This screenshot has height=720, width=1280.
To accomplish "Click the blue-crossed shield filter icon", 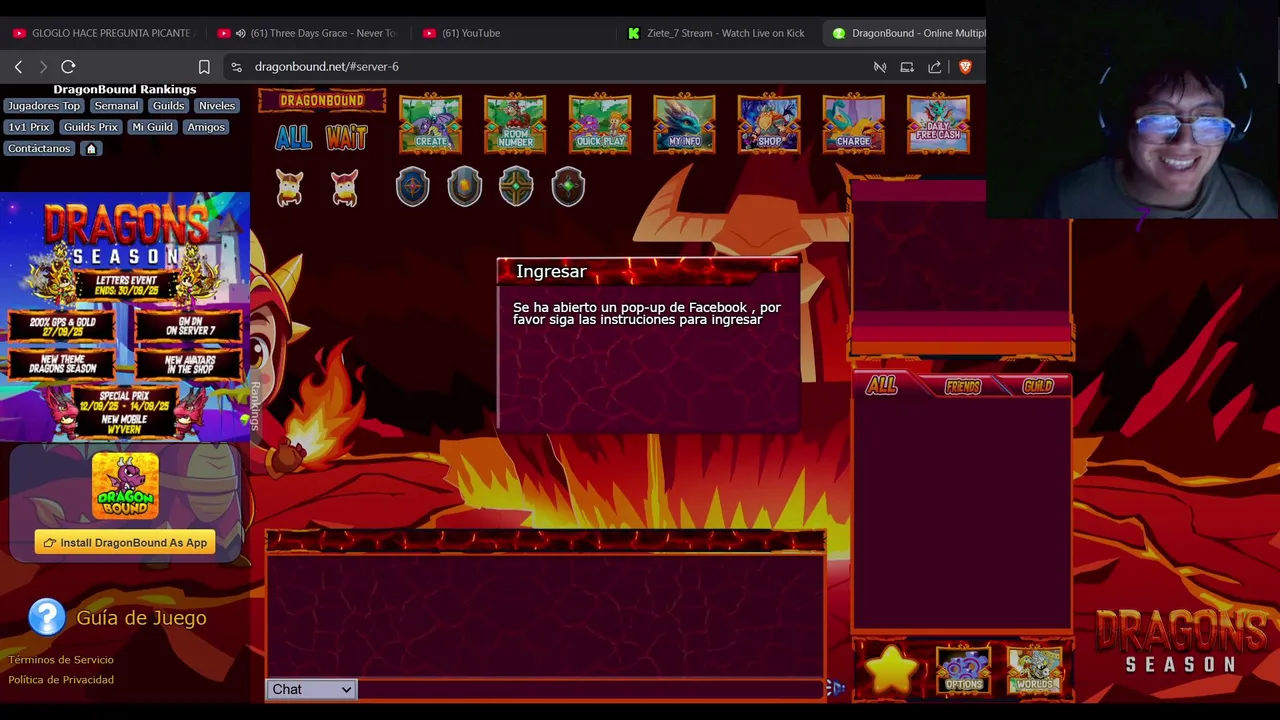I will click(412, 186).
